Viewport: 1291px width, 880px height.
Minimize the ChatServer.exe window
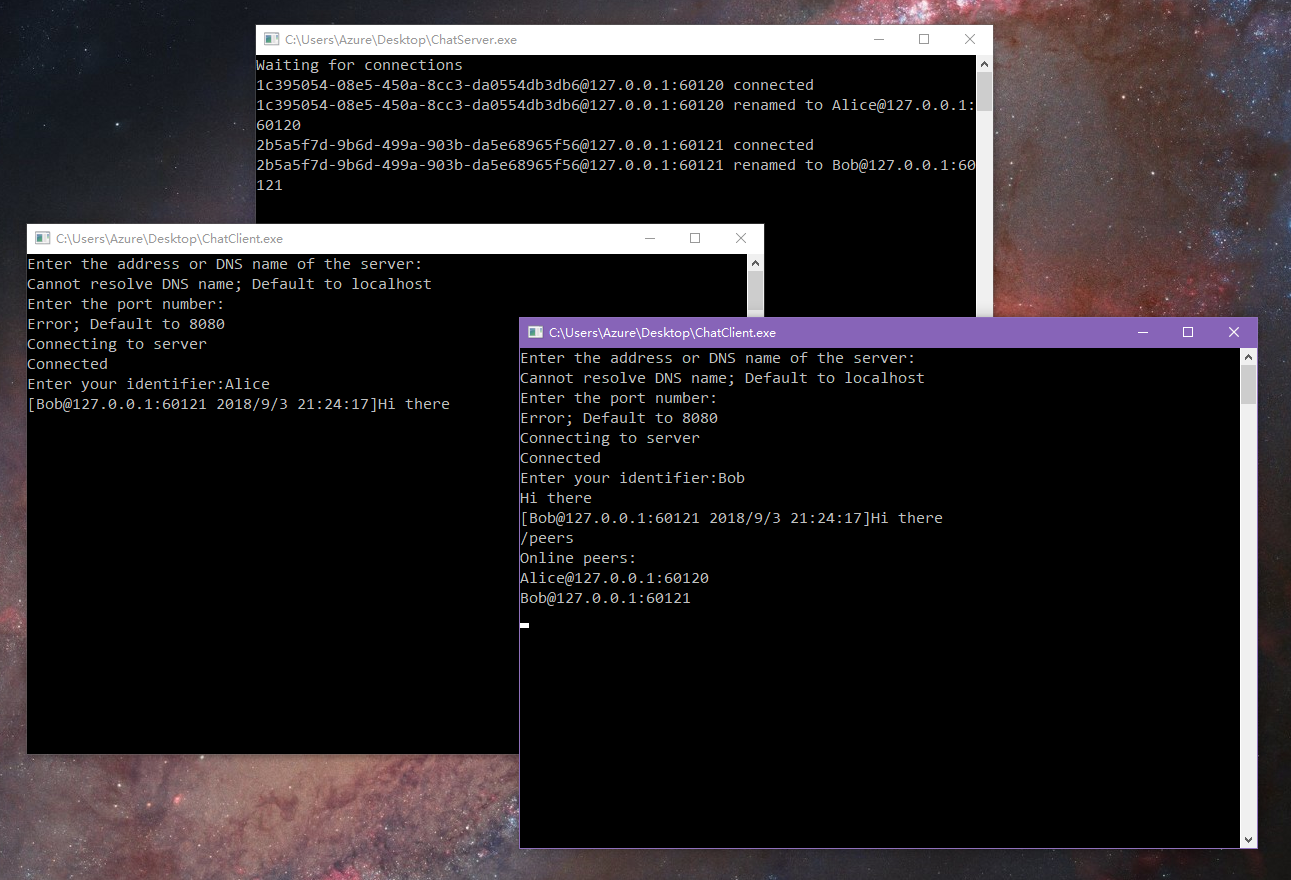[878, 40]
